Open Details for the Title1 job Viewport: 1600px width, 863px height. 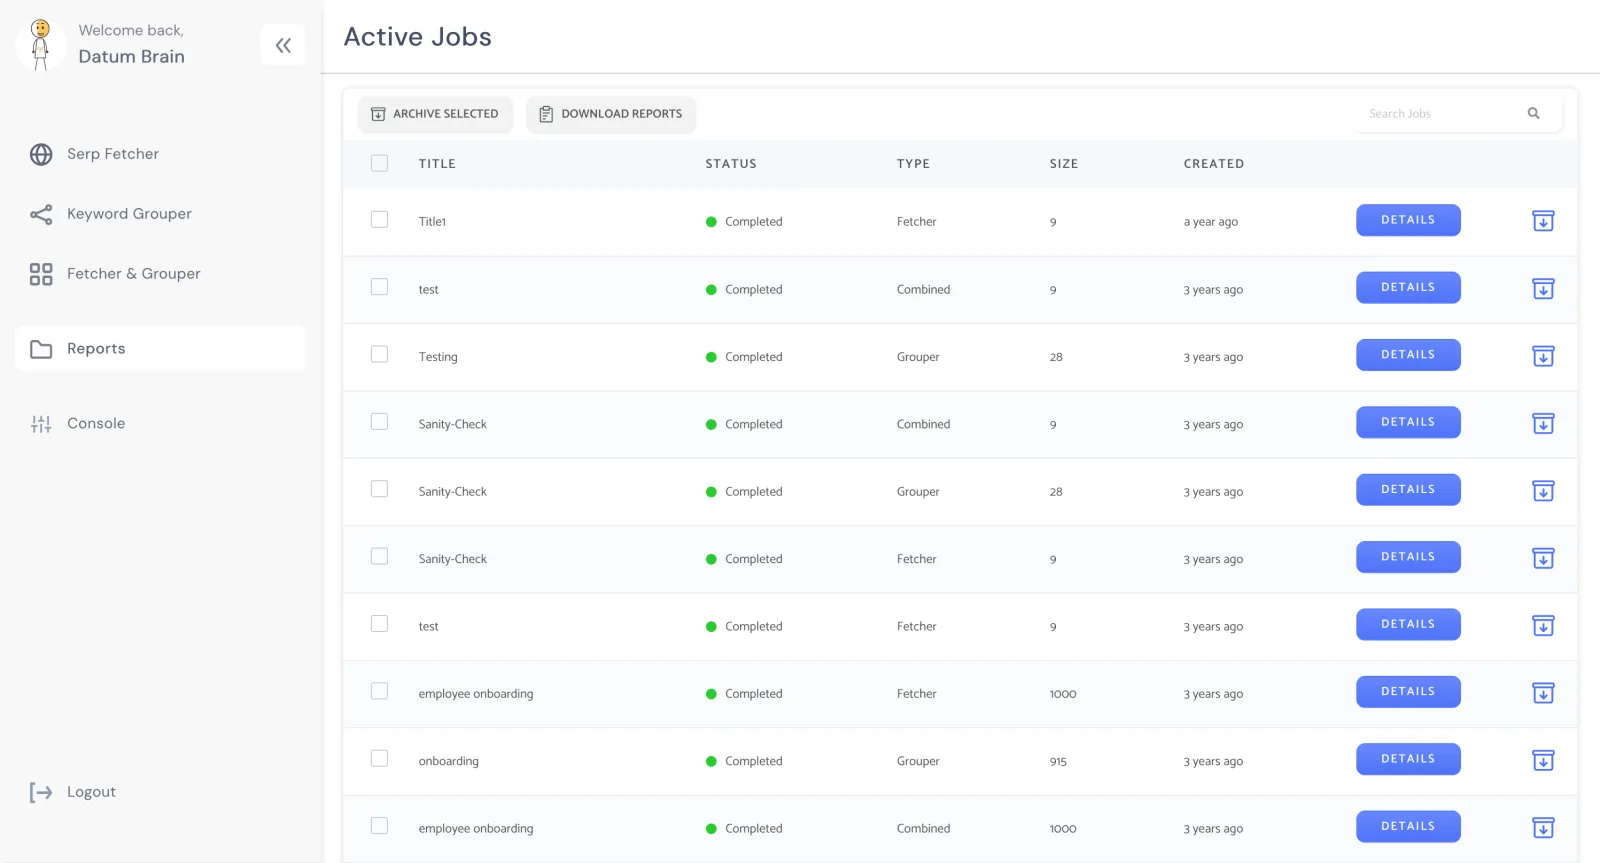click(1408, 220)
